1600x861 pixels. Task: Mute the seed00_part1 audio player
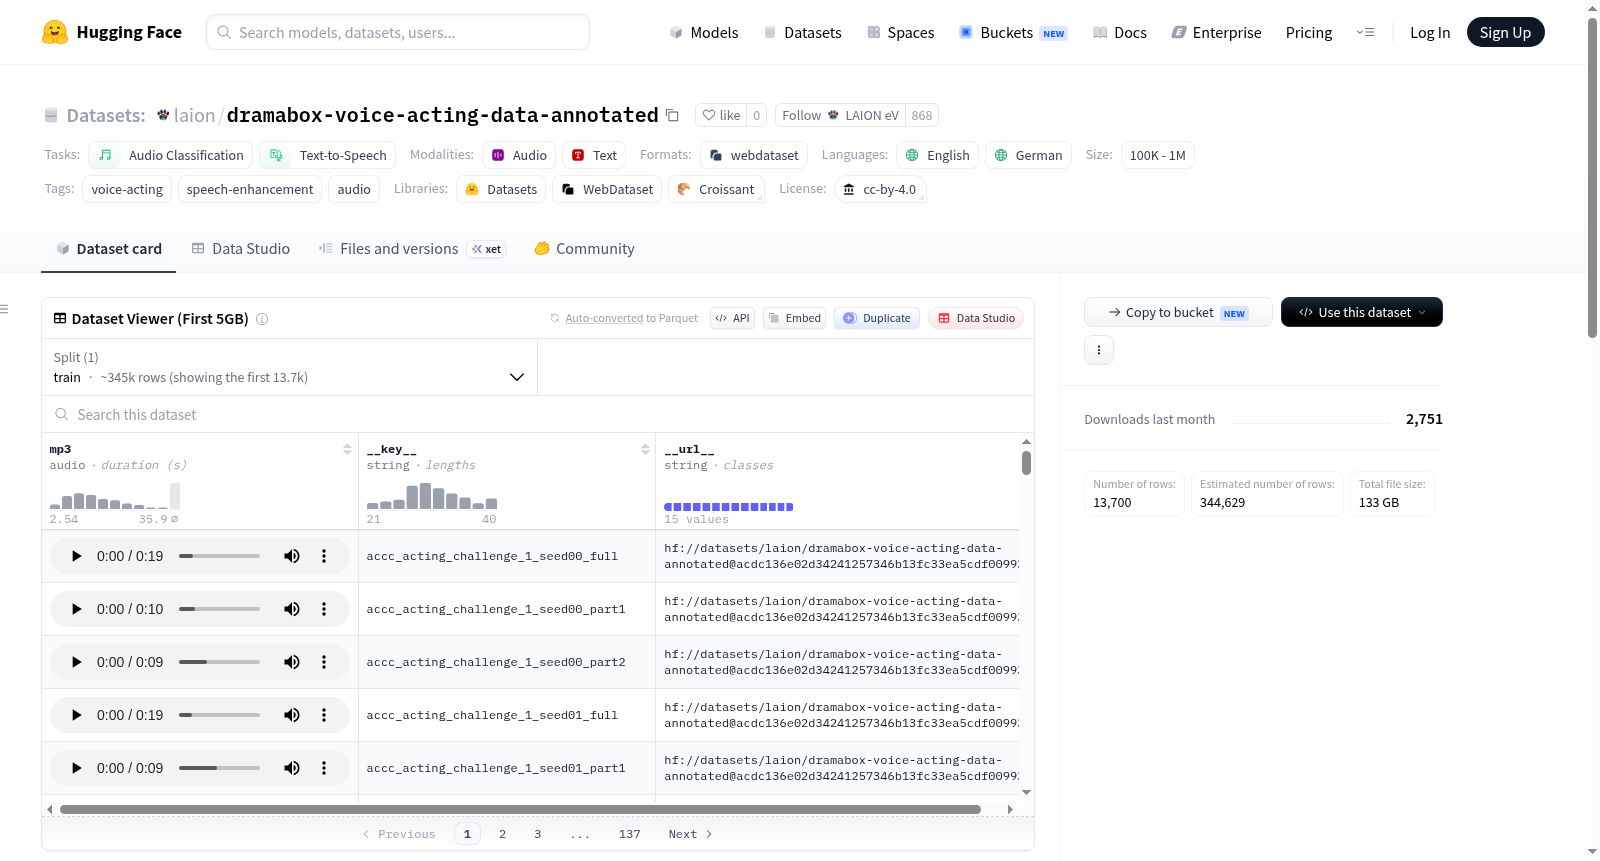[292, 609]
